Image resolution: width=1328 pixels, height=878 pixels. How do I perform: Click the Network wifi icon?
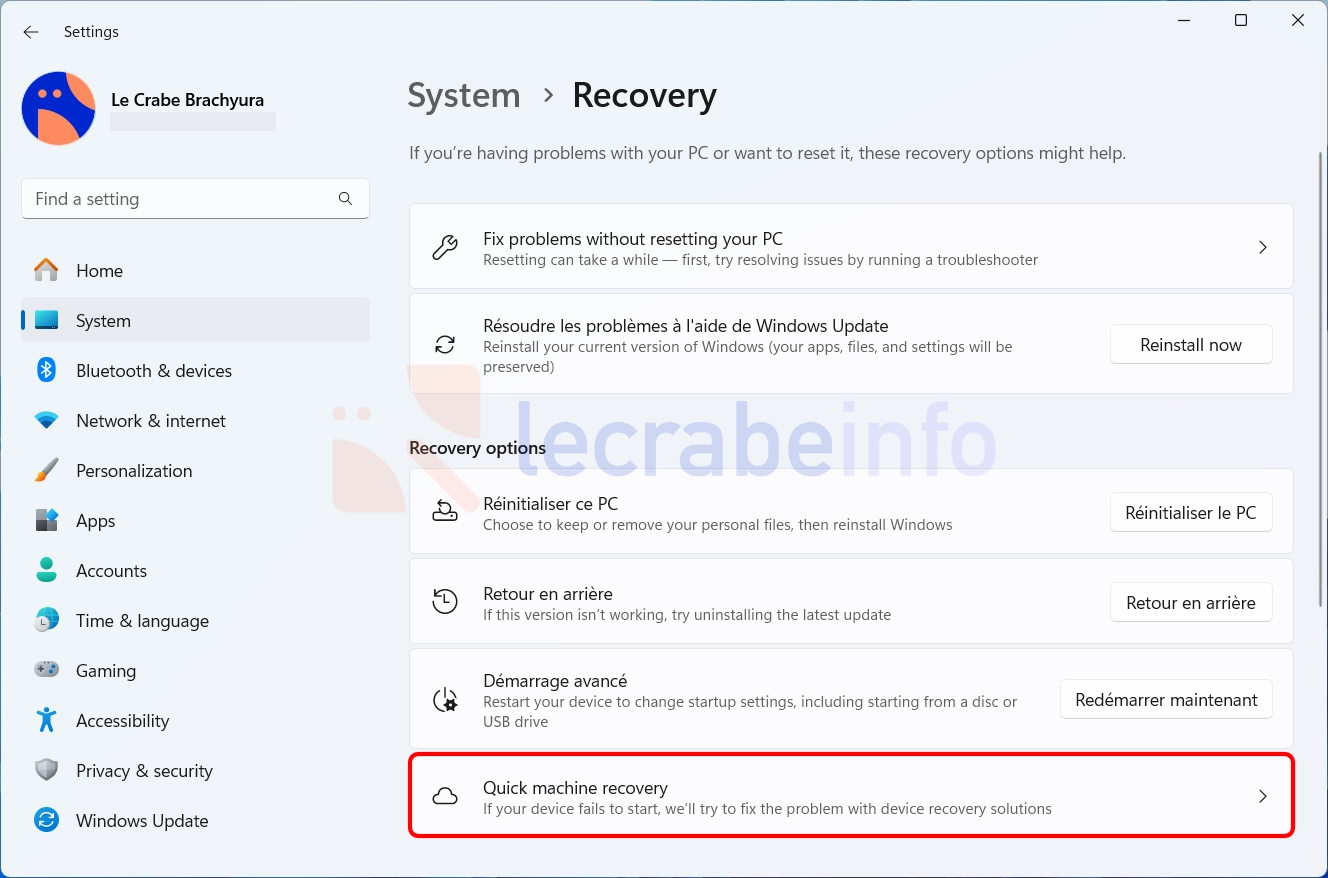point(46,420)
